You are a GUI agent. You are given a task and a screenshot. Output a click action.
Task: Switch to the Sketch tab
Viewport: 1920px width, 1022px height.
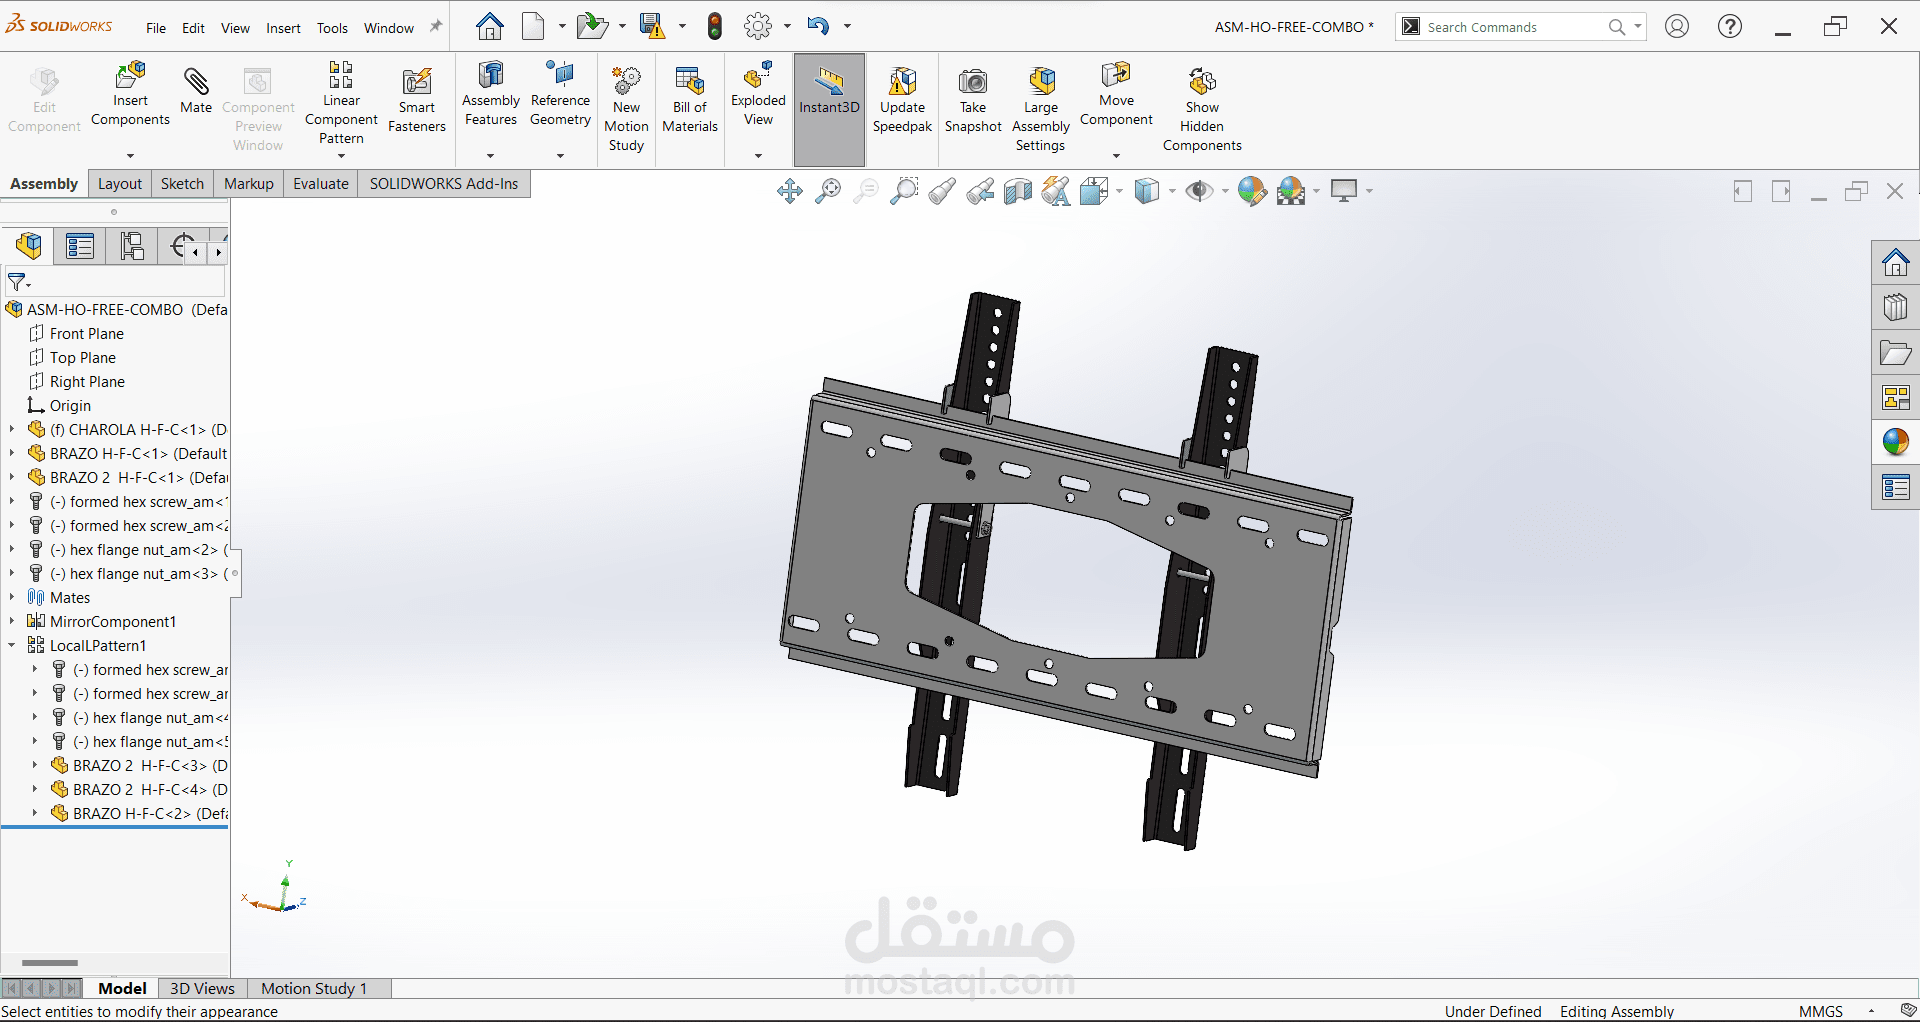[x=182, y=184]
